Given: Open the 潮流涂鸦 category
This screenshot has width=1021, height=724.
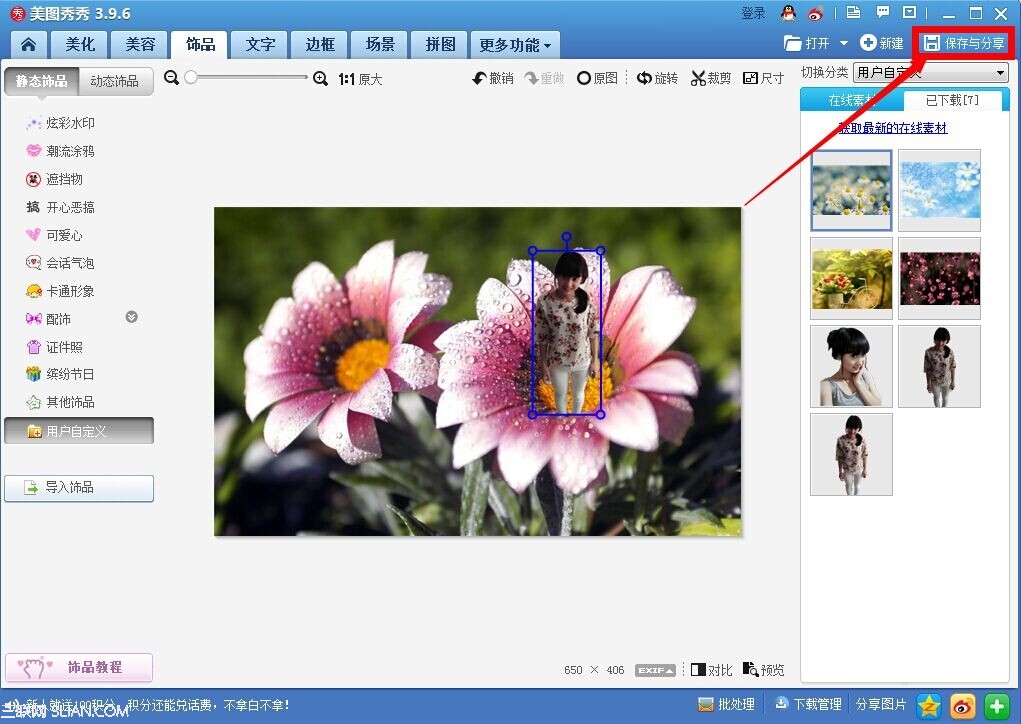Looking at the screenshot, I should pos(61,151).
